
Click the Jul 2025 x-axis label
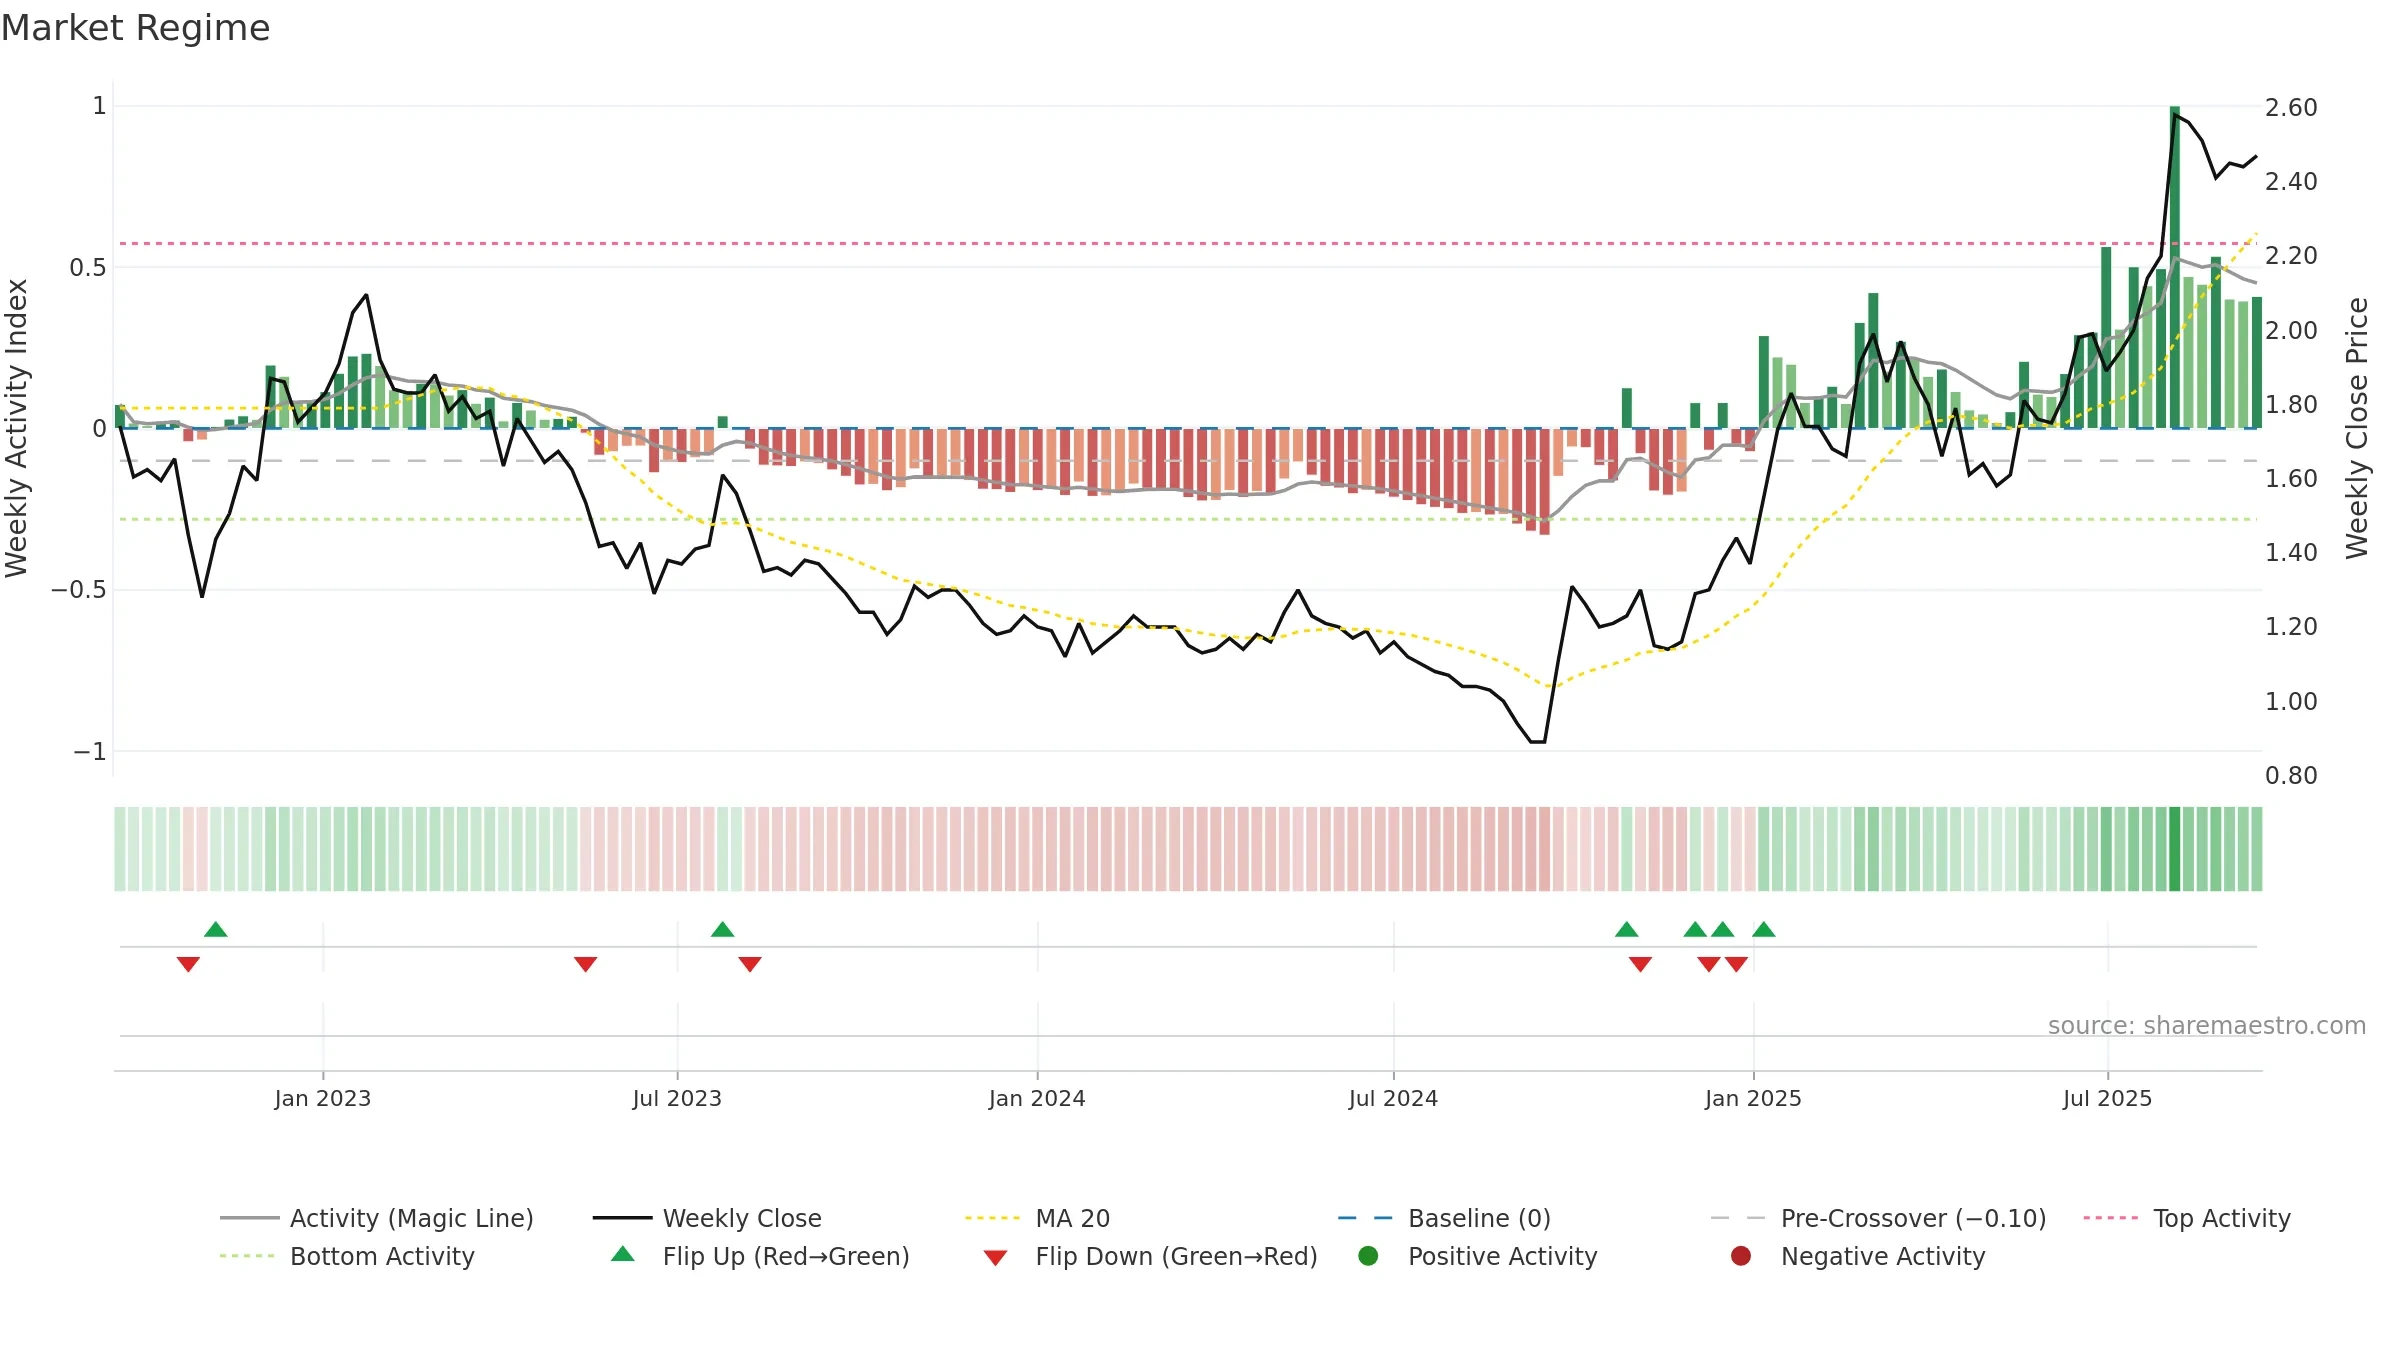2107,1098
